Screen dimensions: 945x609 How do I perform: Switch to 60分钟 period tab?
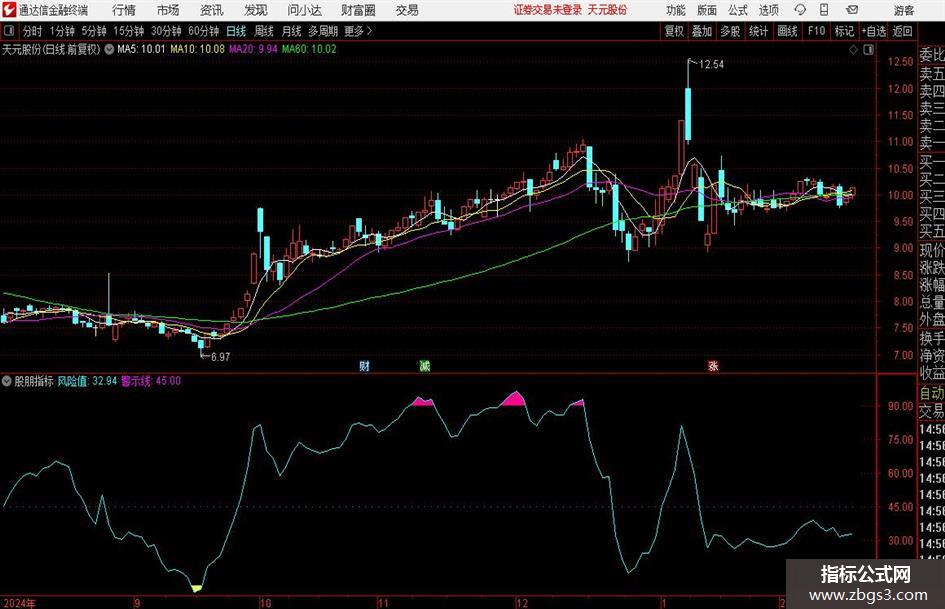[203, 31]
